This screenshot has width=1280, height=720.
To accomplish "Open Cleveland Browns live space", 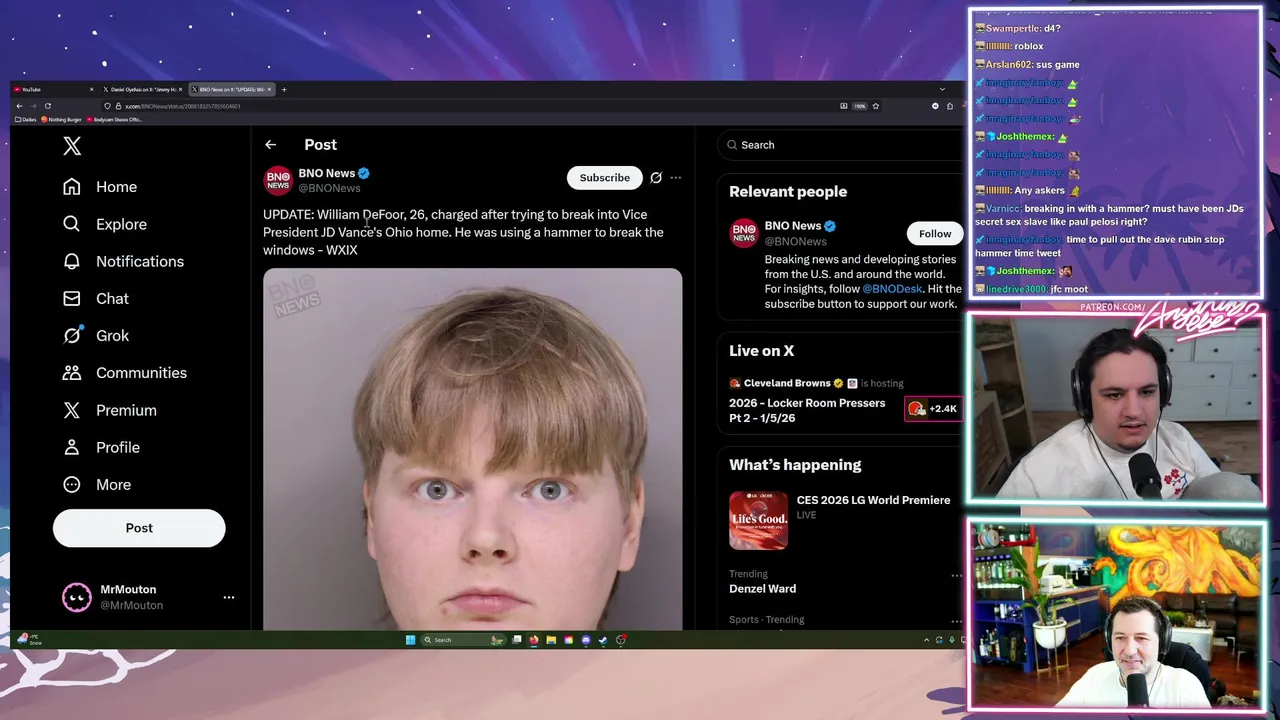I will [807, 410].
